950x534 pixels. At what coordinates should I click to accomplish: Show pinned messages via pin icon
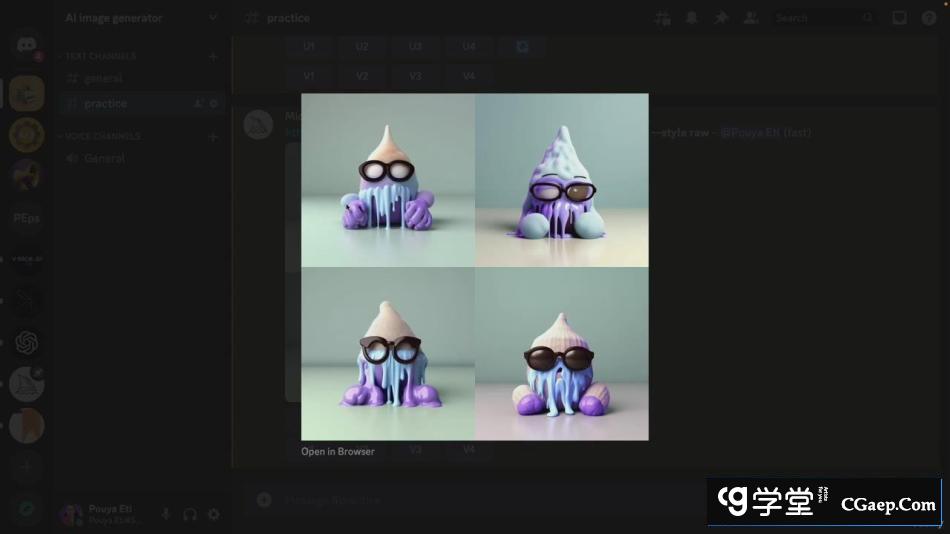[721, 18]
